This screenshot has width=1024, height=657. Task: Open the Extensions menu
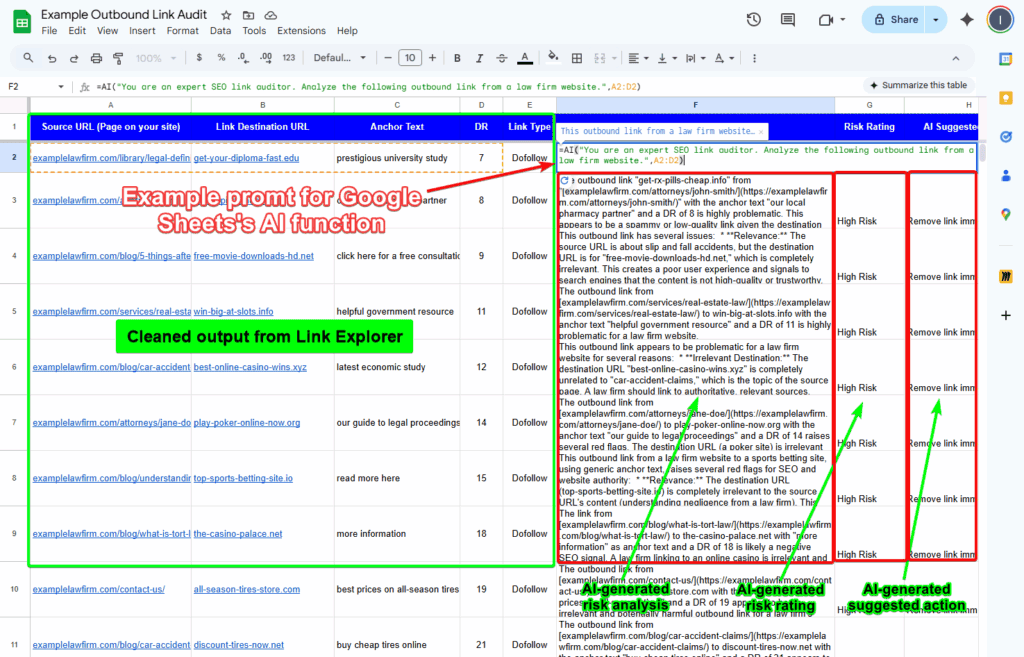coord(301,30)
